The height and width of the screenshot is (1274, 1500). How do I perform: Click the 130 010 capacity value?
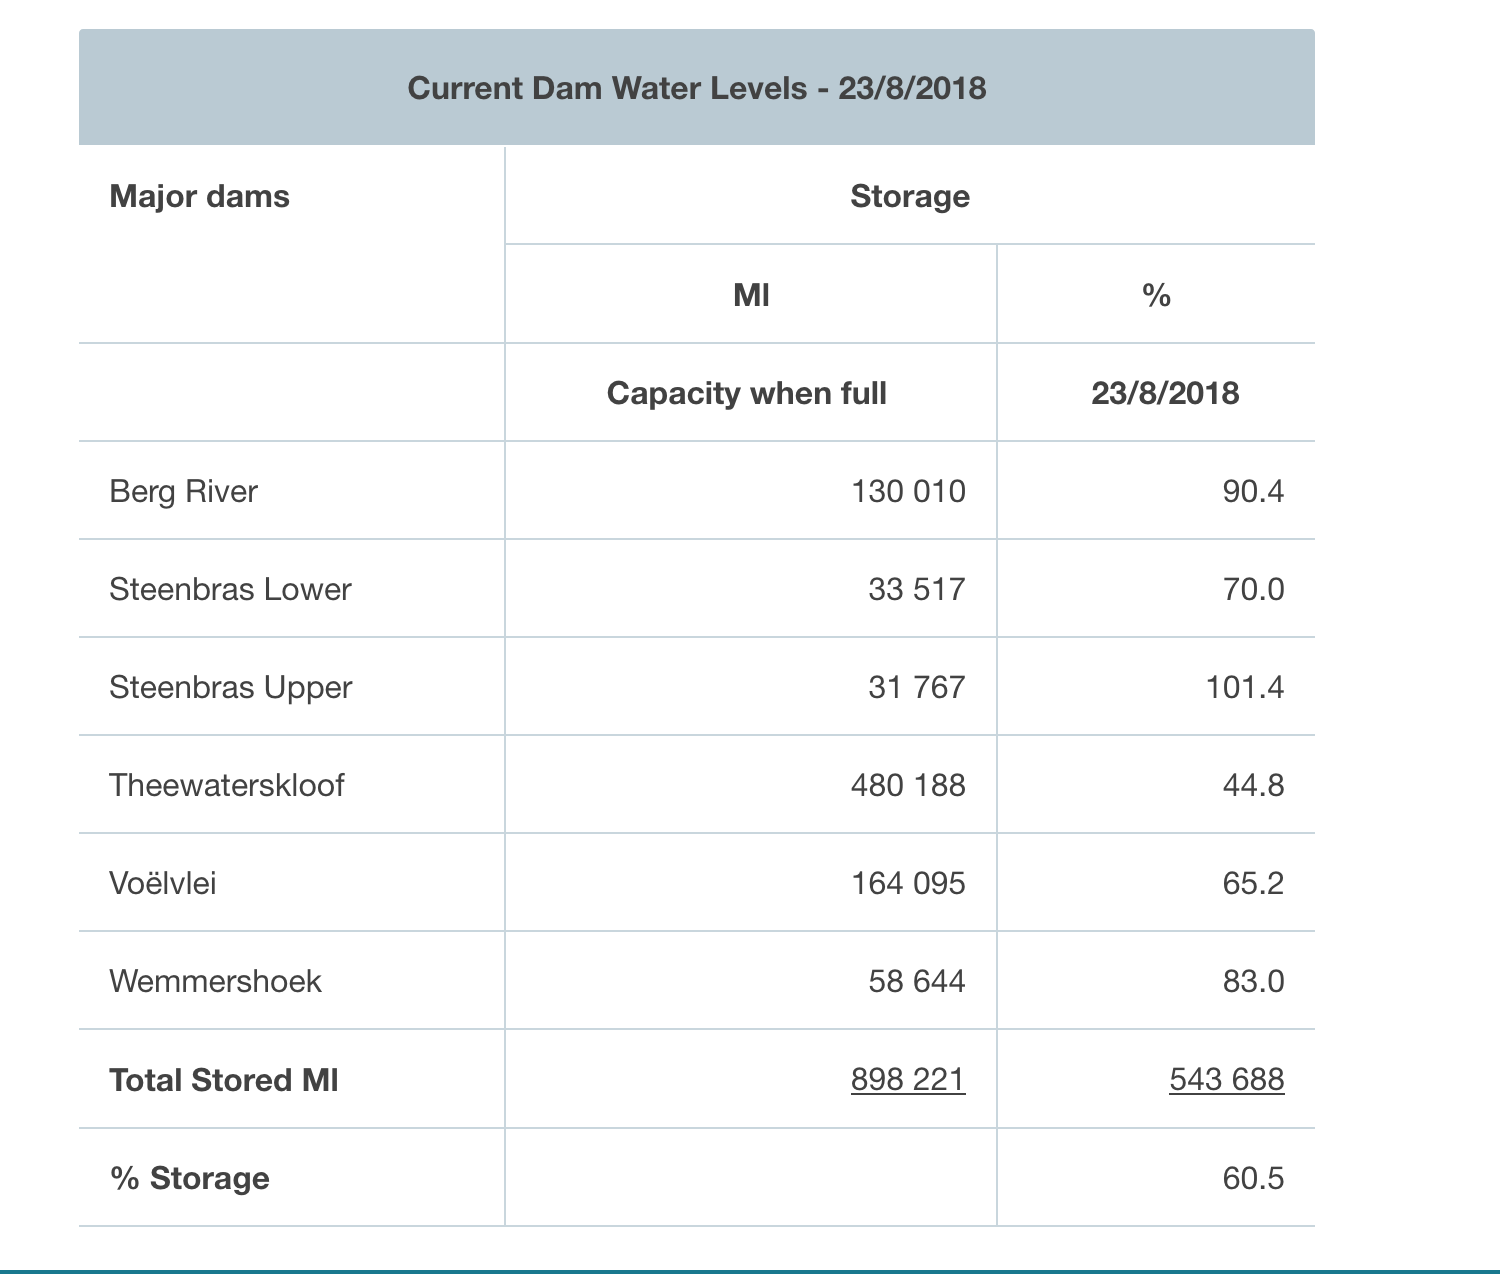click(x=908, y=491)
